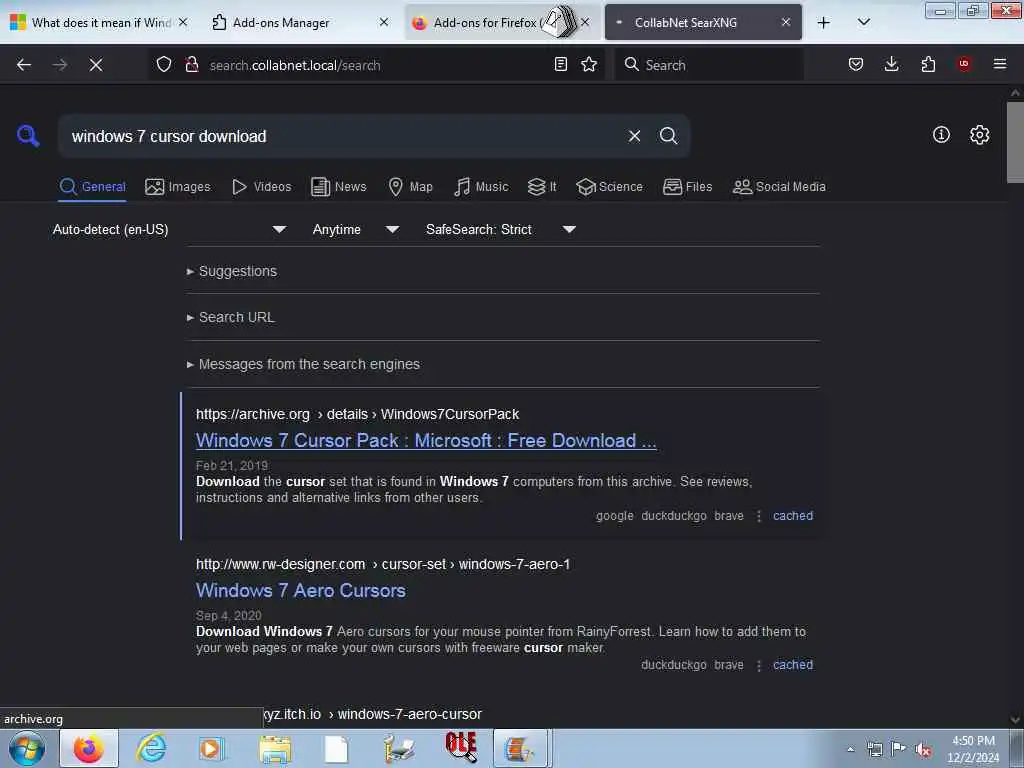This screenshot has height=768, width=1024.
Task: Click the taskbar clock 4:50 PM
Action: pyautogui.click(x=973, y=749)
